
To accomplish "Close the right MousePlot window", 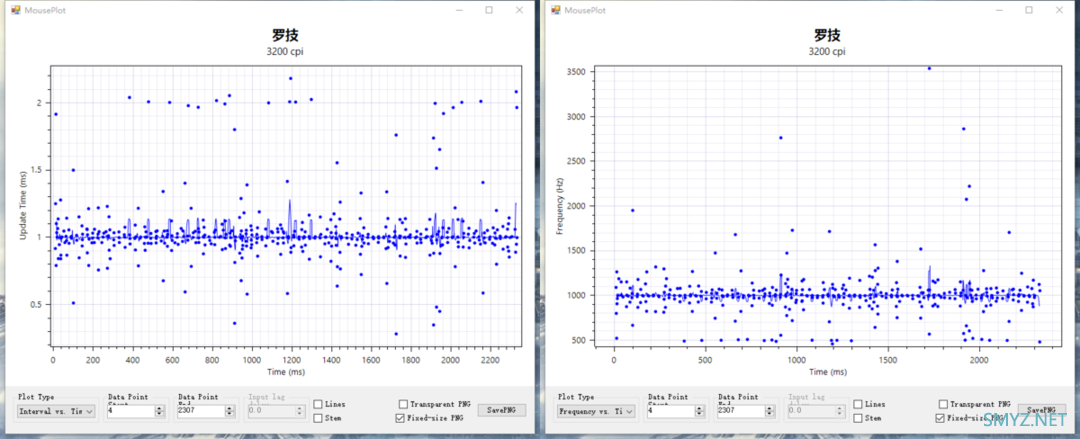I will tap(1059, 10).
